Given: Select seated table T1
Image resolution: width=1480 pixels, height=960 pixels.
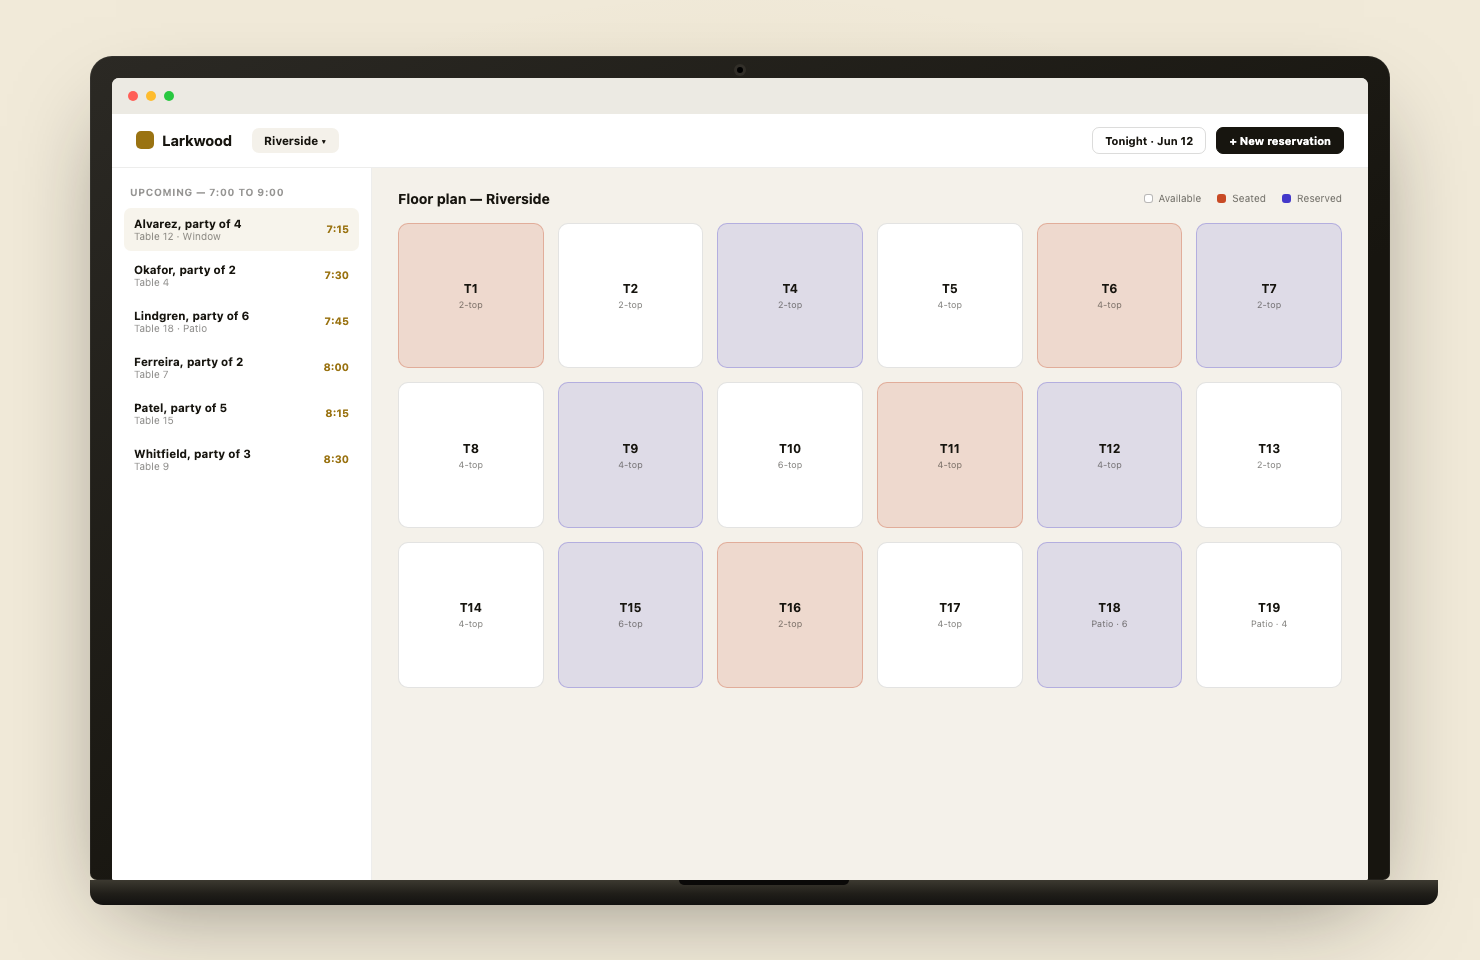Looking at the screenshot, I should [471, 295].
